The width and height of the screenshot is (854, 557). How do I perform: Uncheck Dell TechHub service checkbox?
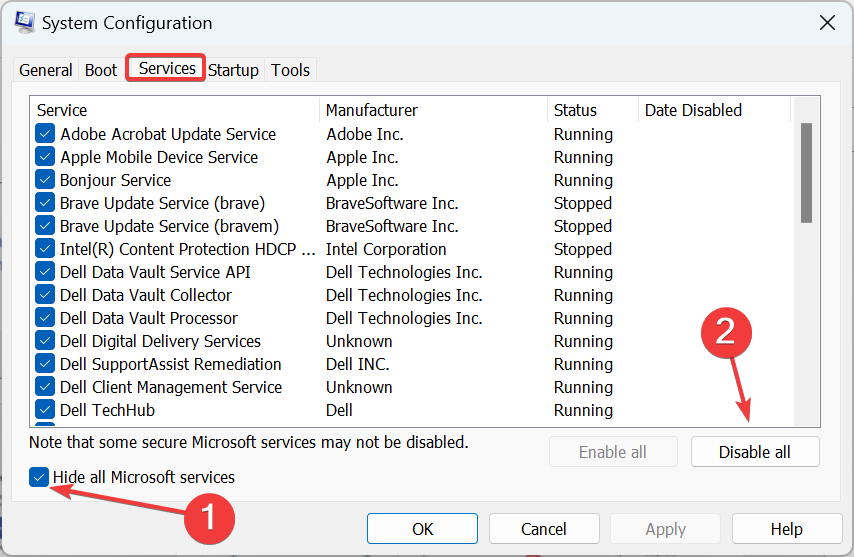coord(45,410)
